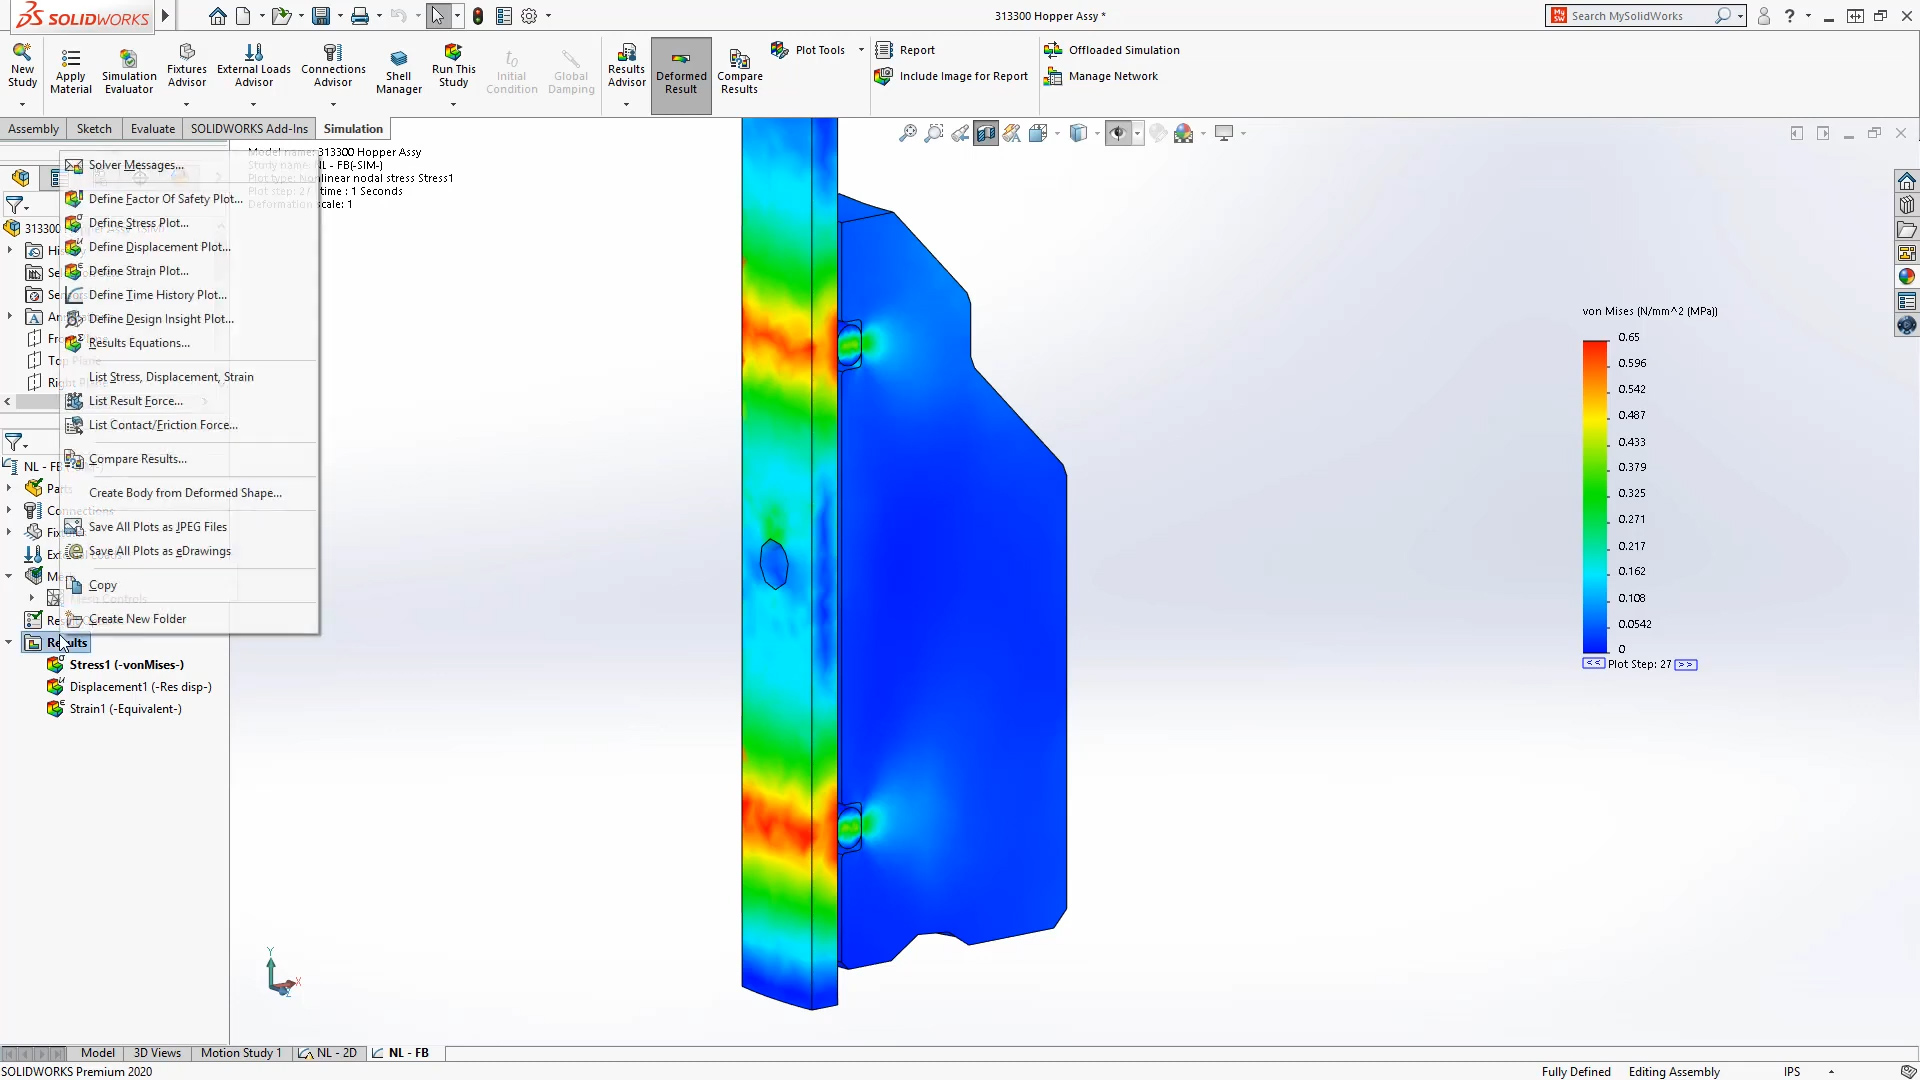Expand Run This Study dropdown arrow
1920x1080 pixels.
point(453,104)
